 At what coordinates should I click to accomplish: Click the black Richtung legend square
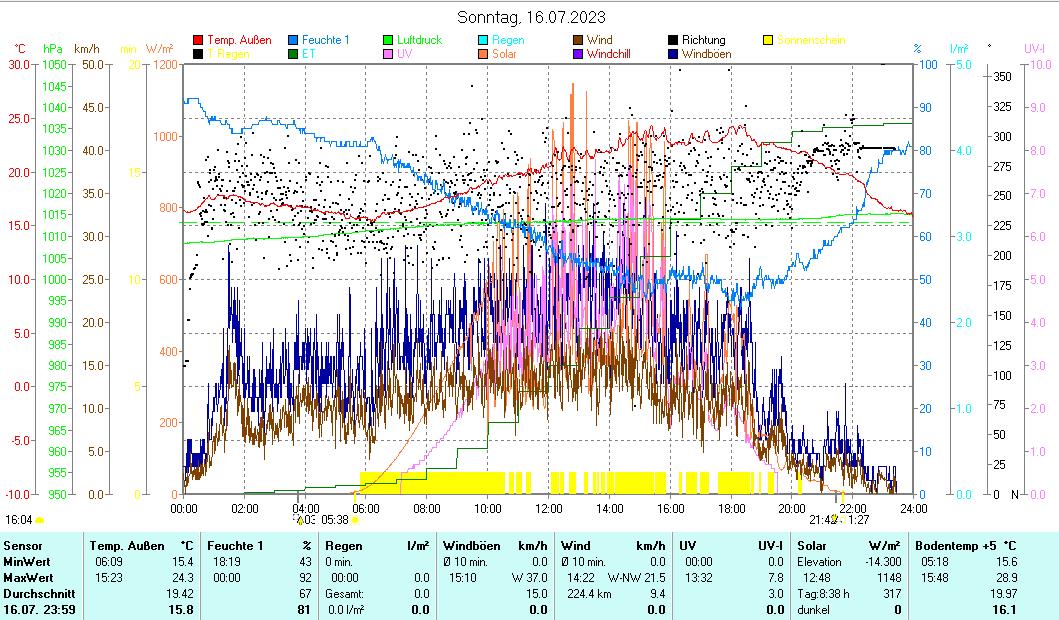point(674,40)
